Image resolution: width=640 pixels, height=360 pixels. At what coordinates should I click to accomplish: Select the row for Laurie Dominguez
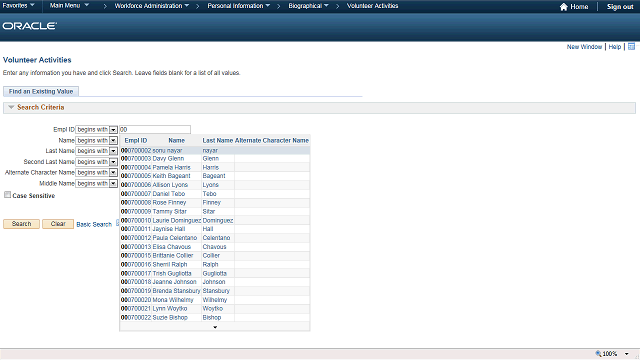point(215,220)
